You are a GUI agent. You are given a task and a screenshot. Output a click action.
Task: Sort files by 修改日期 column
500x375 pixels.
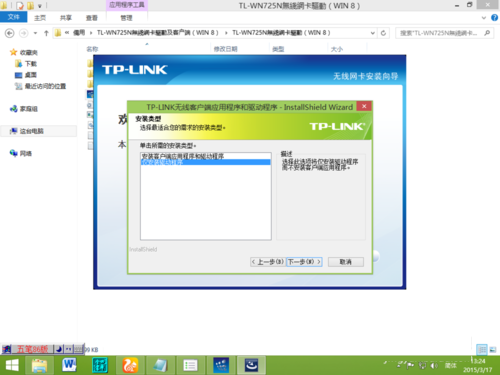coord(225,49)
